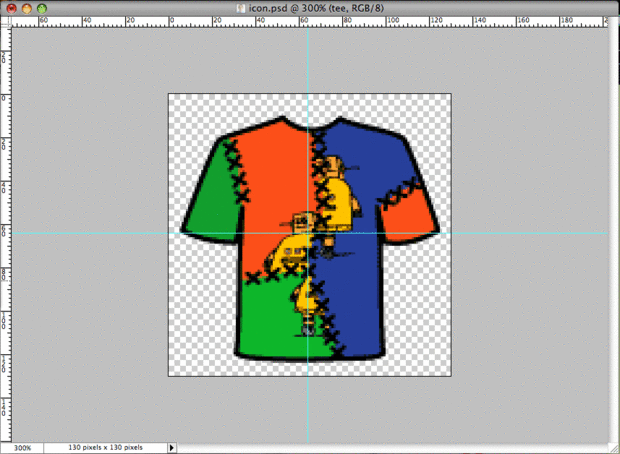620x454 pixels.
Task: Minimize the icon.psd window with yellow button
Action: coord(26,8)
